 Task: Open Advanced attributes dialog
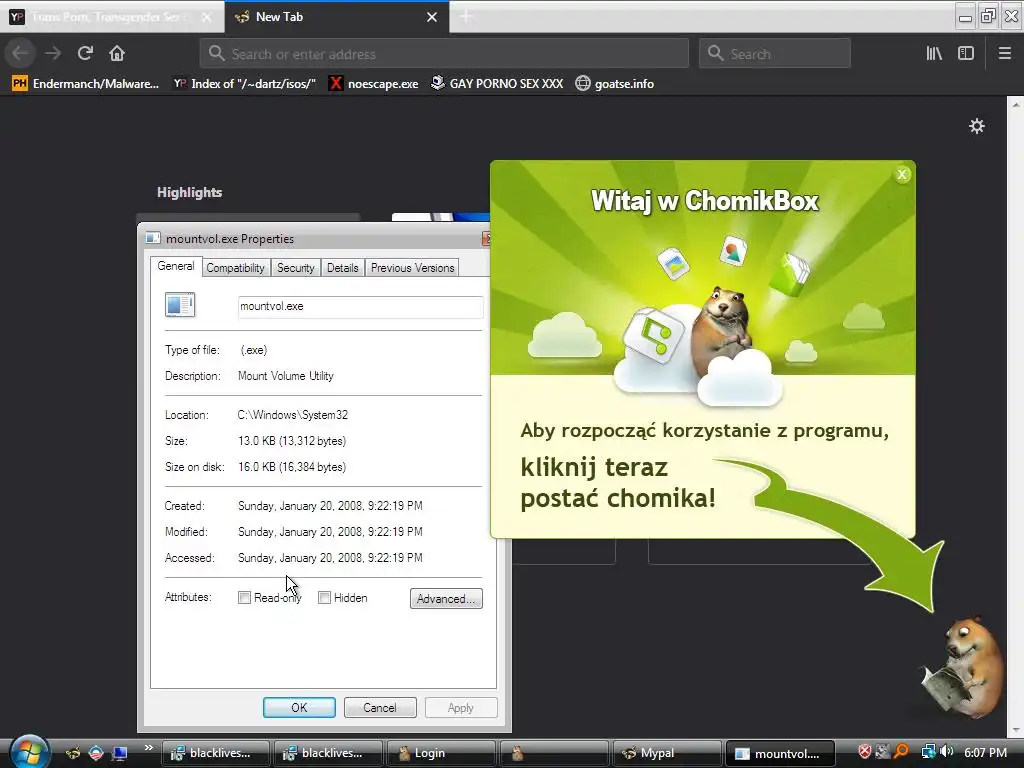point(446,598)
